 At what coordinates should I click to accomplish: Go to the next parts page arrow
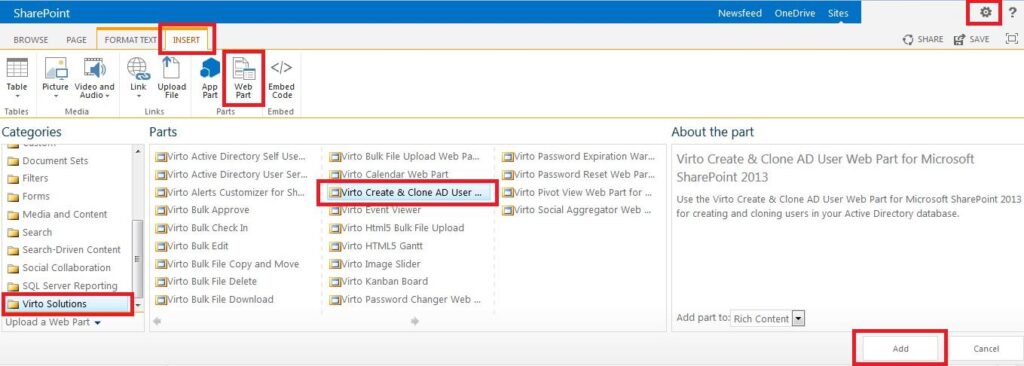click(415, 321)
